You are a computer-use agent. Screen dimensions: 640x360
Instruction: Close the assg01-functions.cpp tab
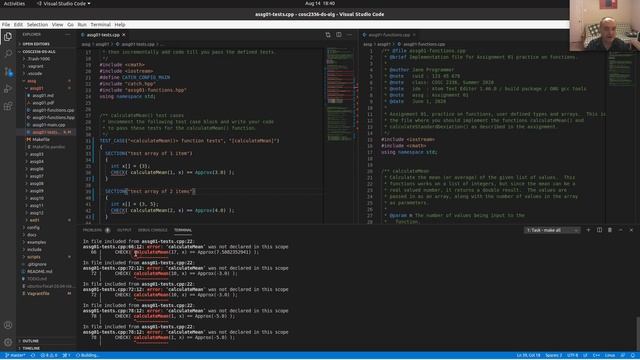coord(414,35)
